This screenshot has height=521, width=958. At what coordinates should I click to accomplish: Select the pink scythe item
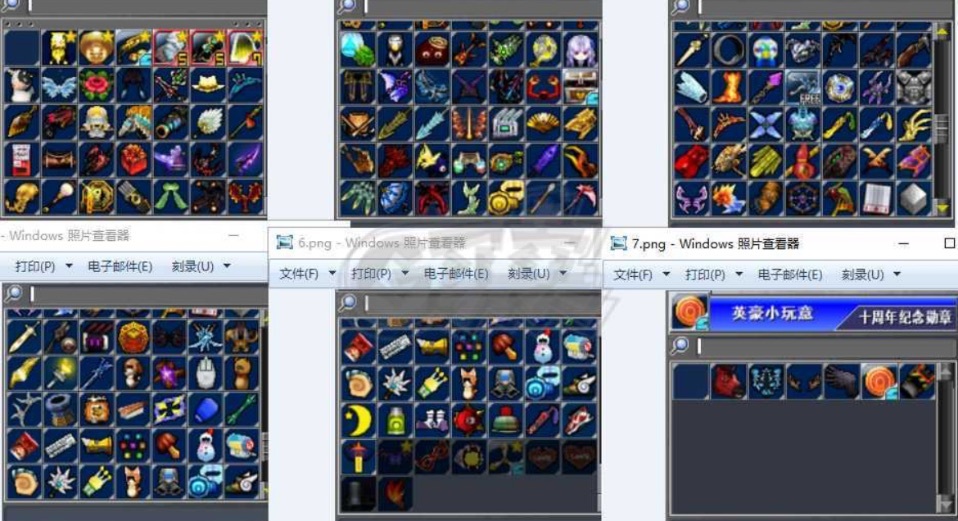580,198
